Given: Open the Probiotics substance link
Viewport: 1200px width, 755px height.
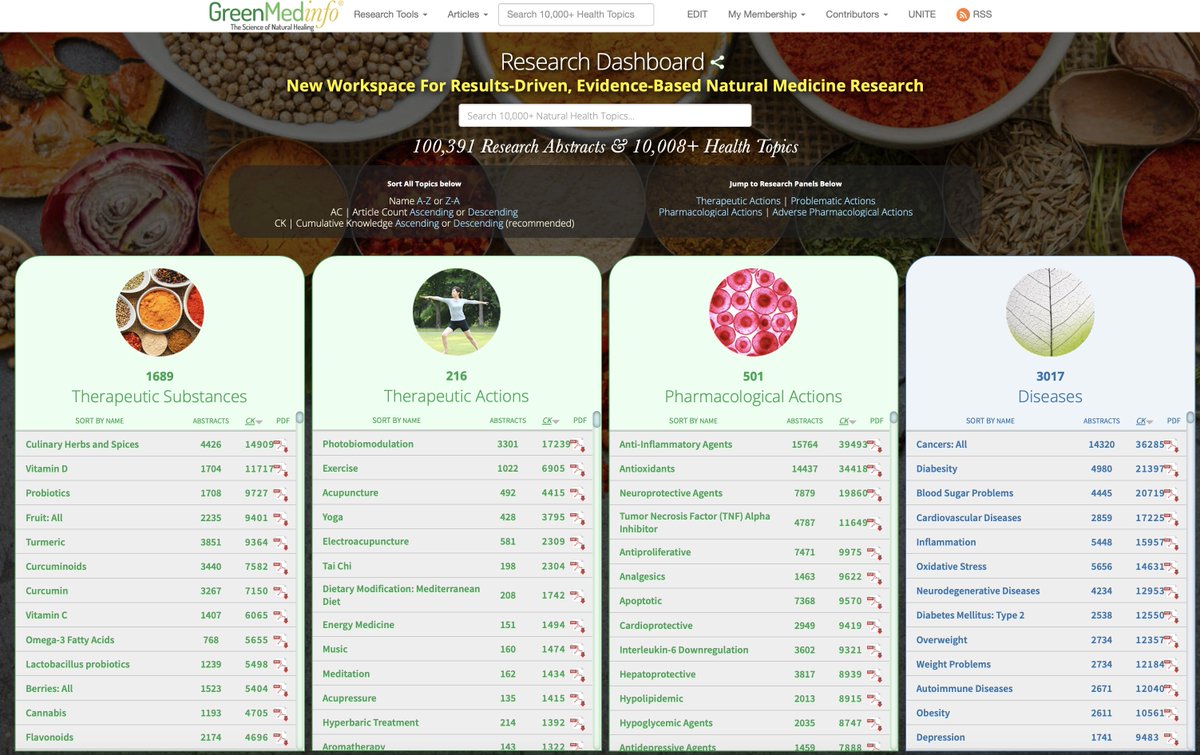Looking at the screenshot, I should coord(48,493).
